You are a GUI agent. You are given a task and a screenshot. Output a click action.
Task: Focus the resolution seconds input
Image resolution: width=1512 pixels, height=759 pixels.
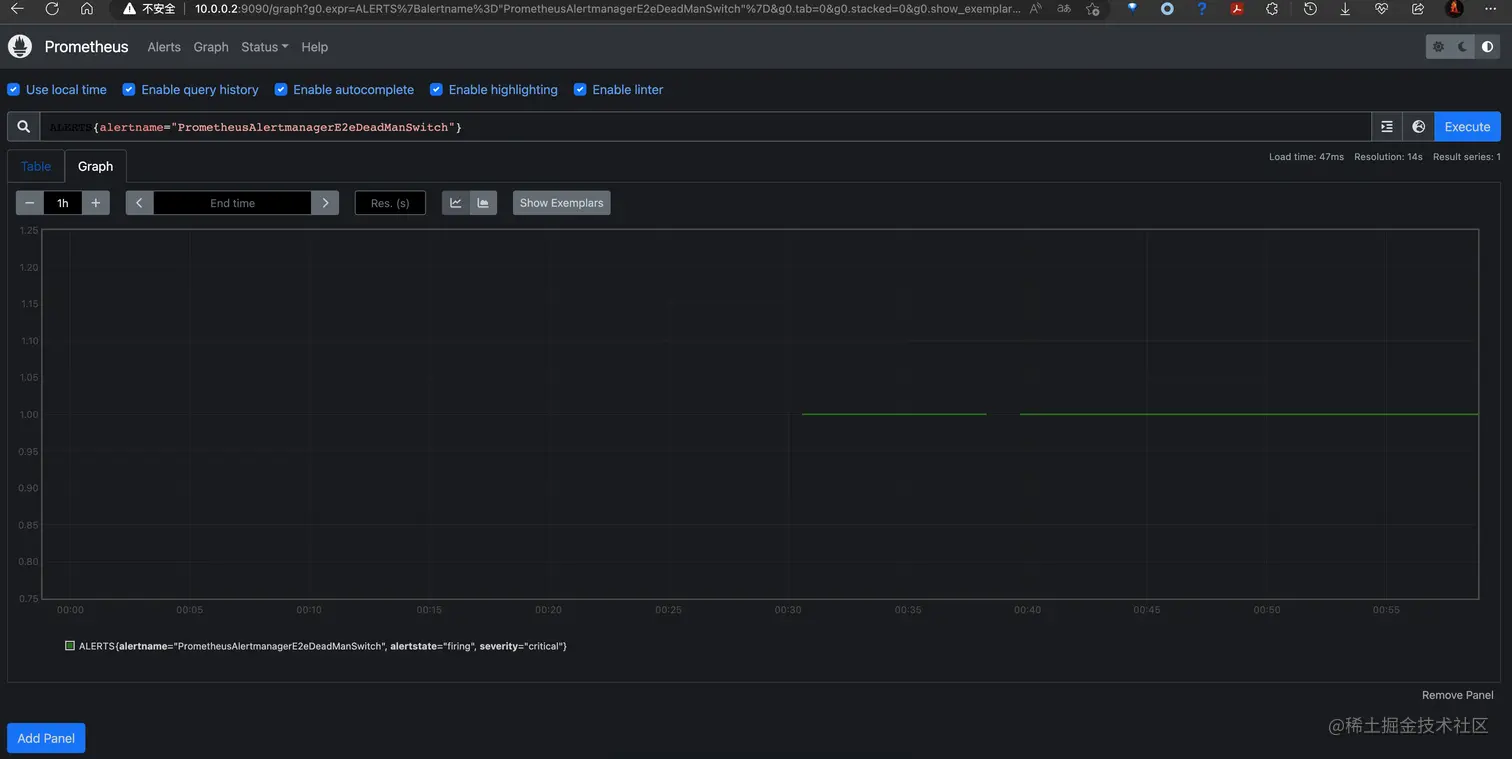coord(390,203)
